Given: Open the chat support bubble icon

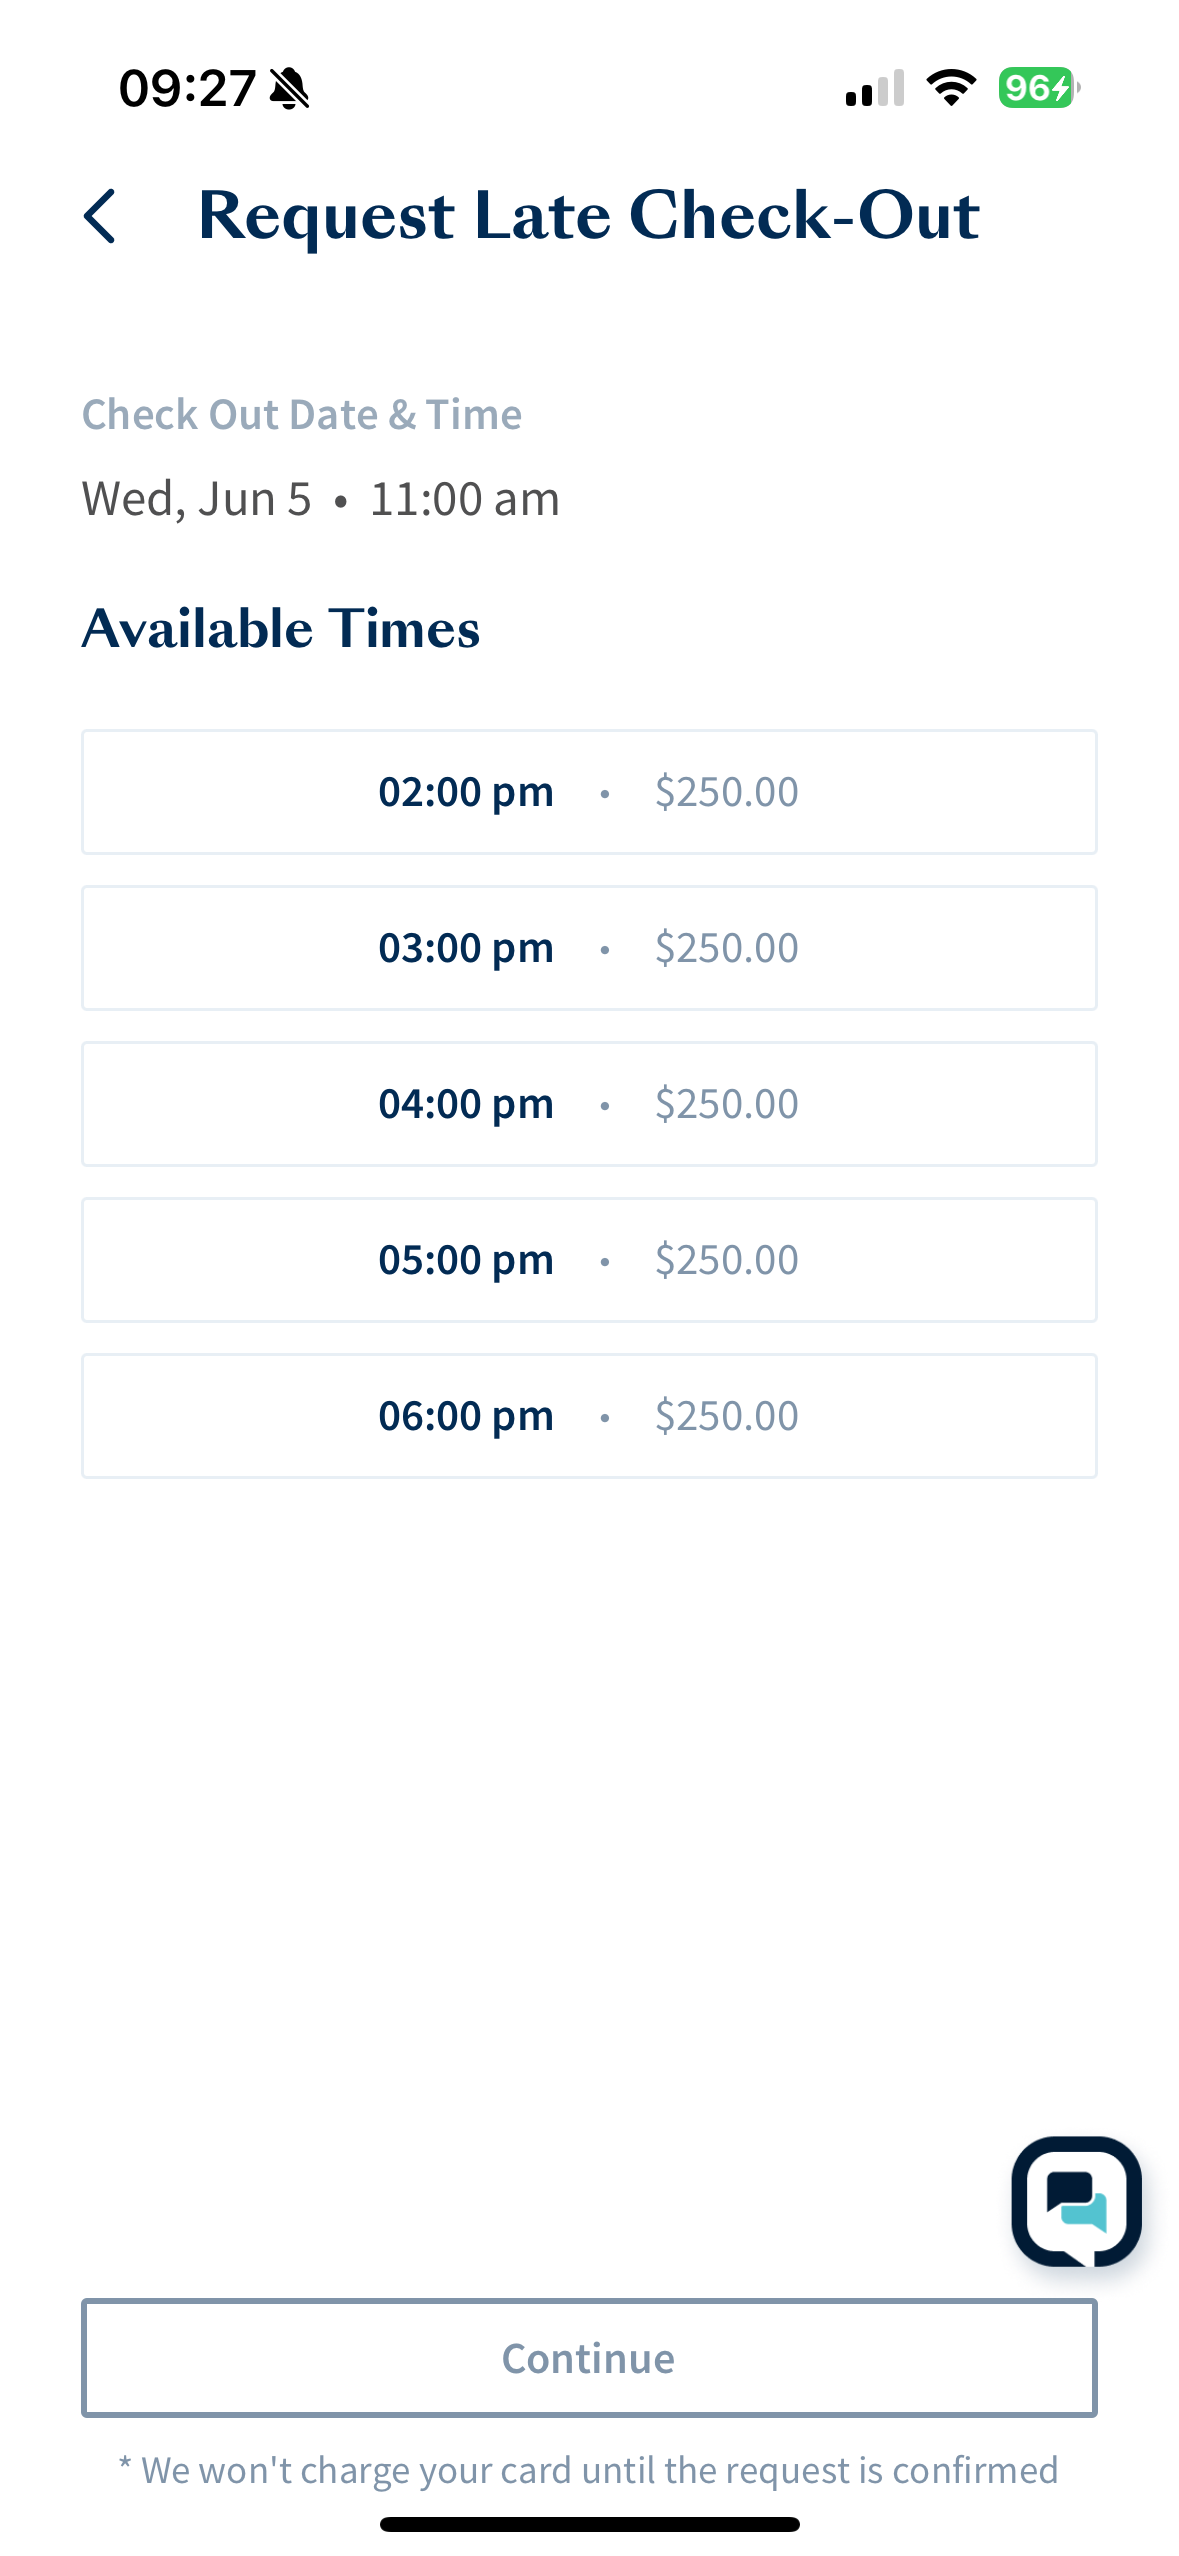Looking at the screenshot, I should pos(1076,2201).
